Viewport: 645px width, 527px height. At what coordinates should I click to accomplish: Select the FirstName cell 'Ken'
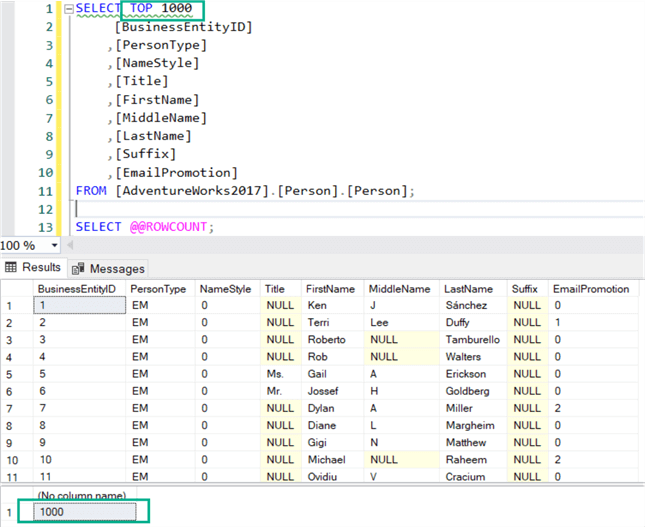pos(333,305)
